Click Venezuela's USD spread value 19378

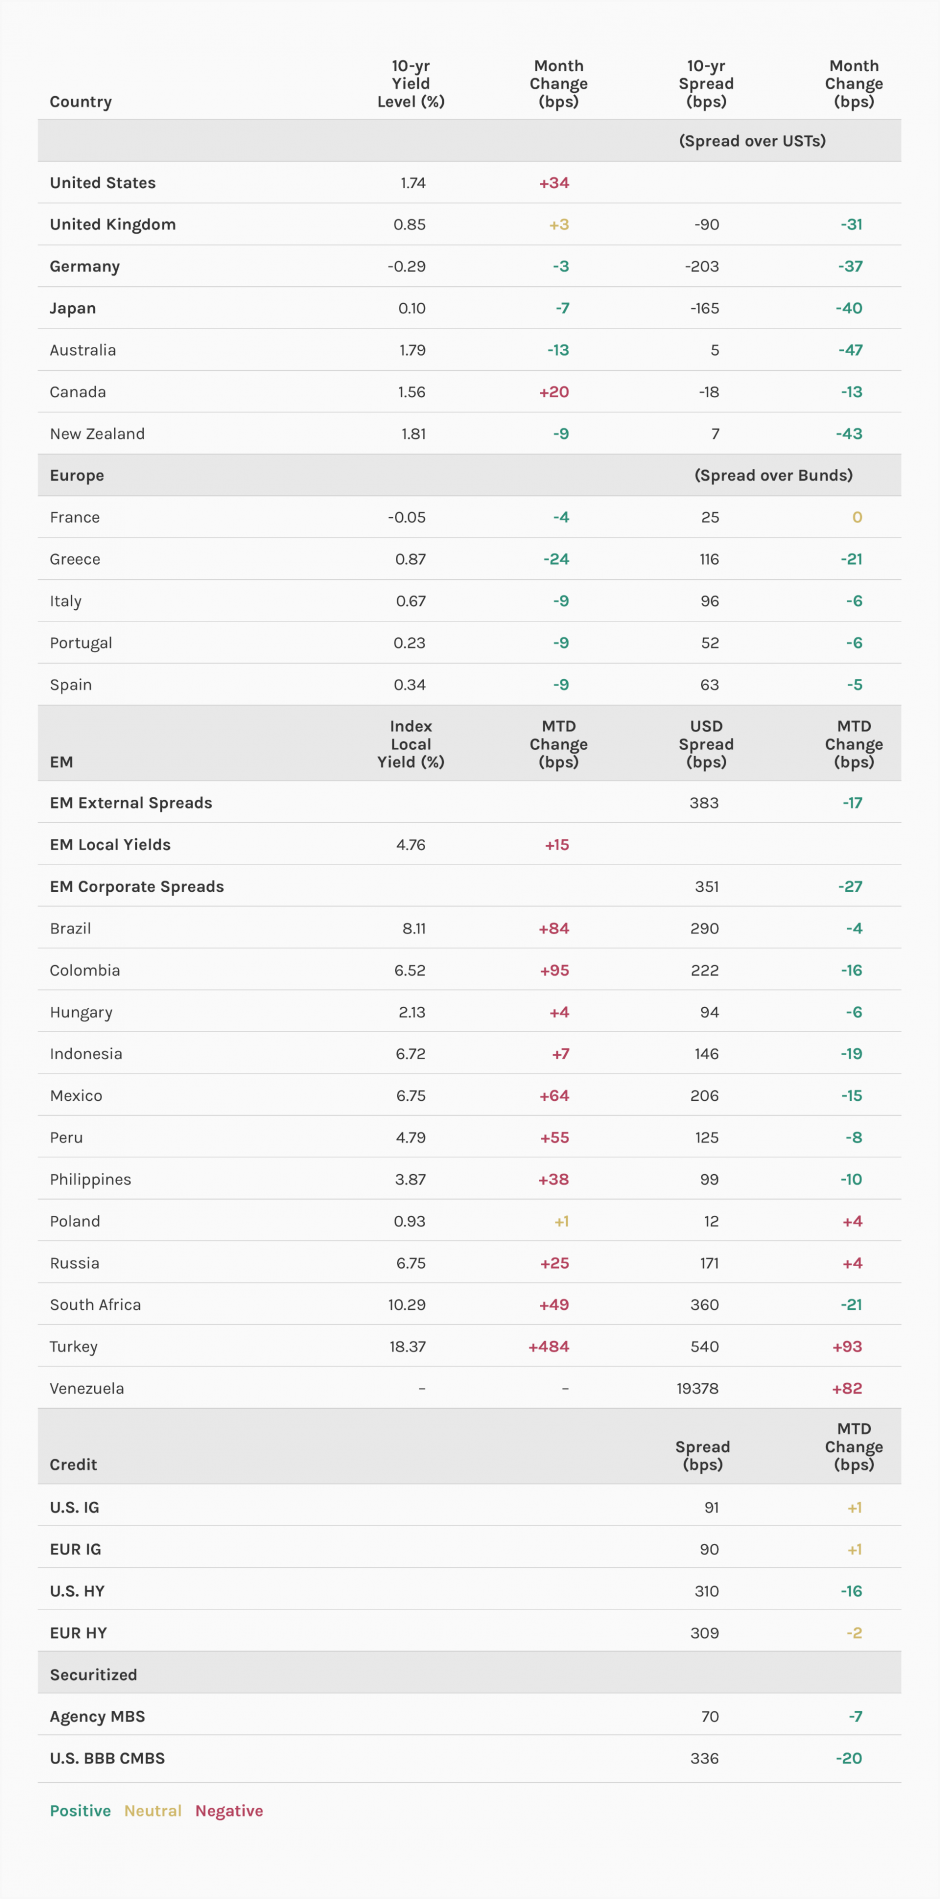coord(698,1389)
